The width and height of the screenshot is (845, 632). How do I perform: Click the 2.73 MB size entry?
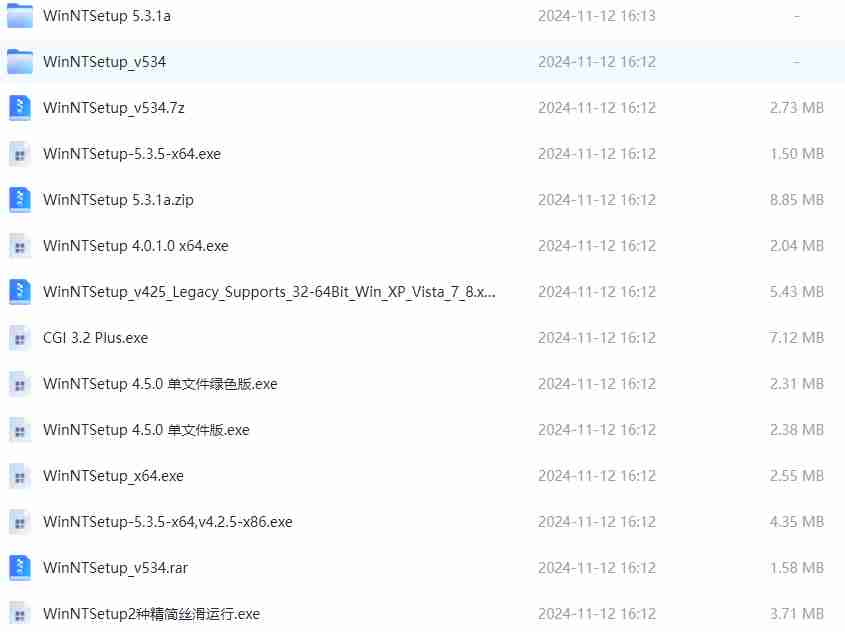(796, 108)
